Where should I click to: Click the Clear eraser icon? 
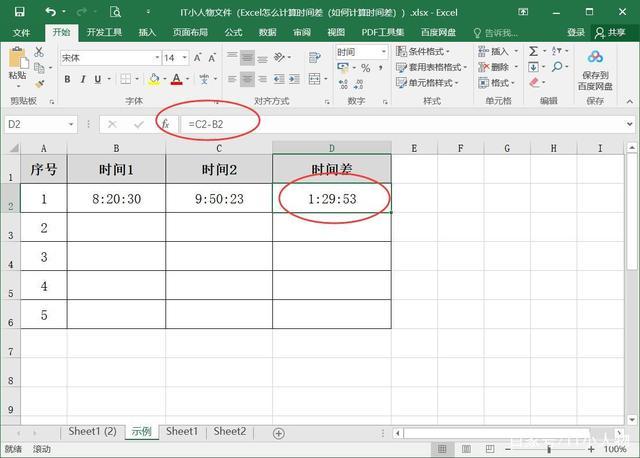point(534,83)
